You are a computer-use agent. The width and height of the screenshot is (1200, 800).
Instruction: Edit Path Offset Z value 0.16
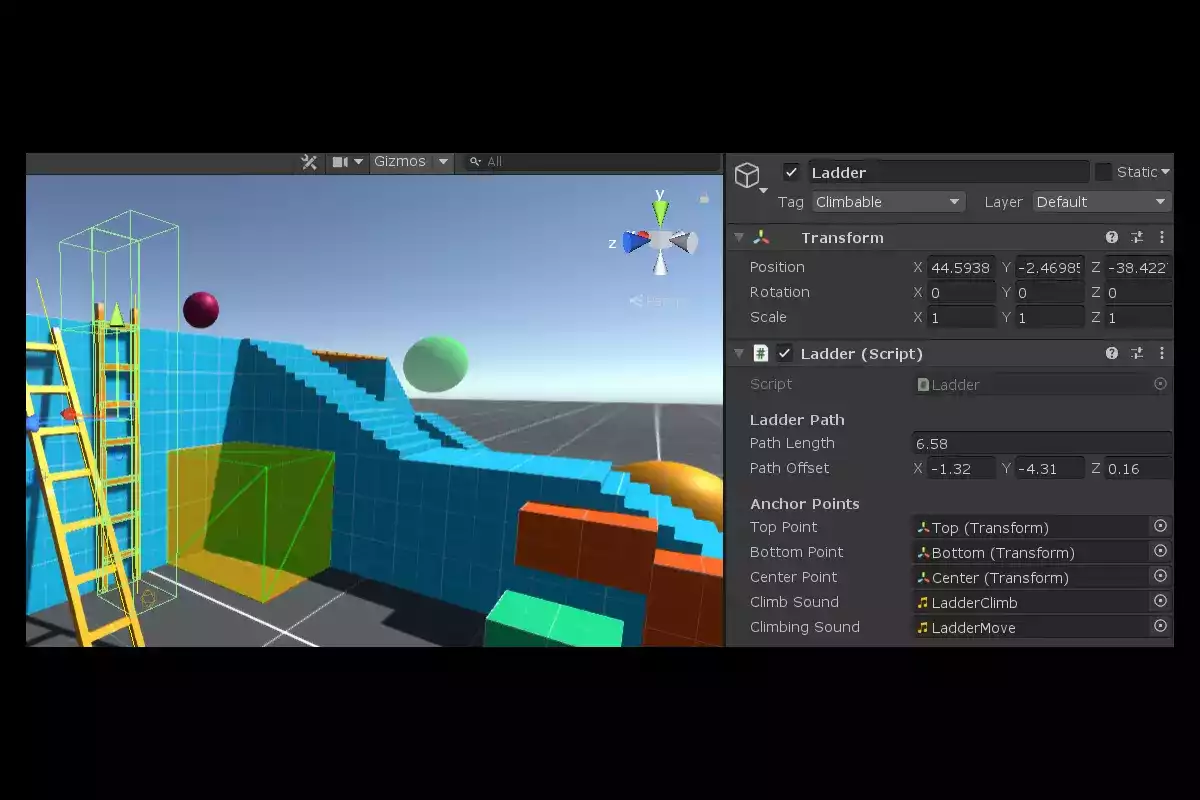click(x=1139, y=468)
